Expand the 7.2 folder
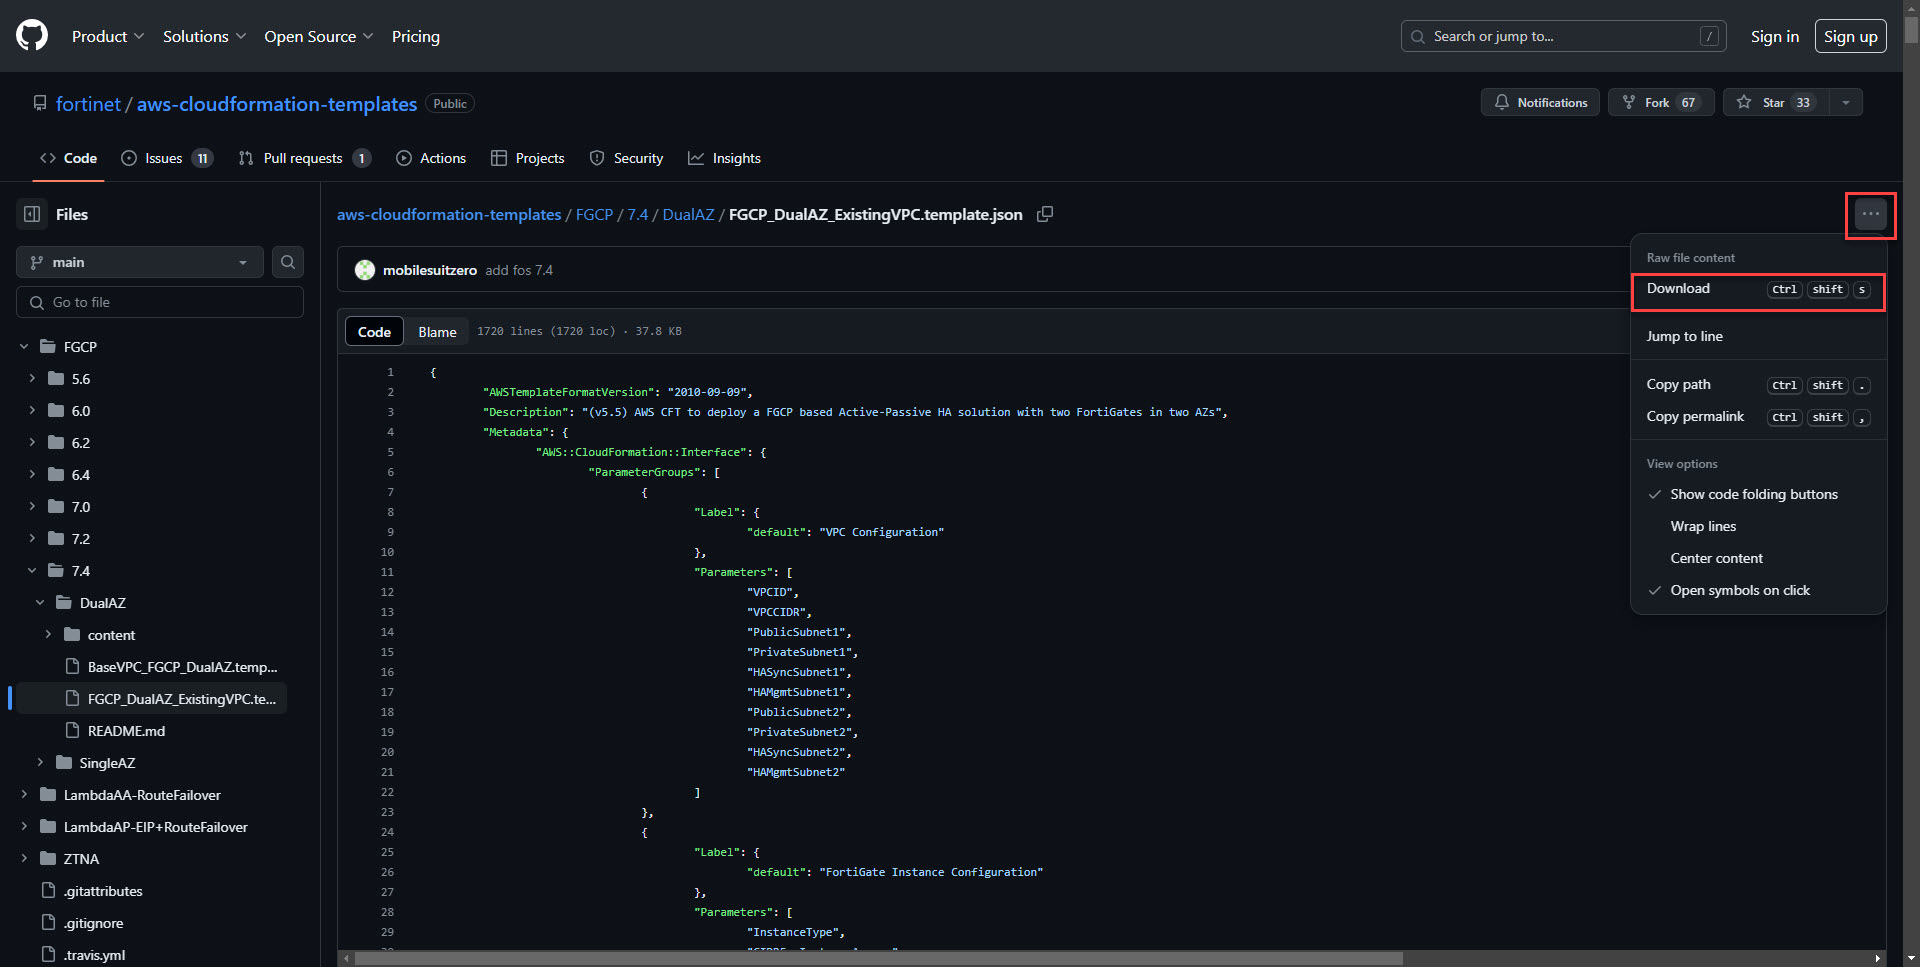 [32, 539]
